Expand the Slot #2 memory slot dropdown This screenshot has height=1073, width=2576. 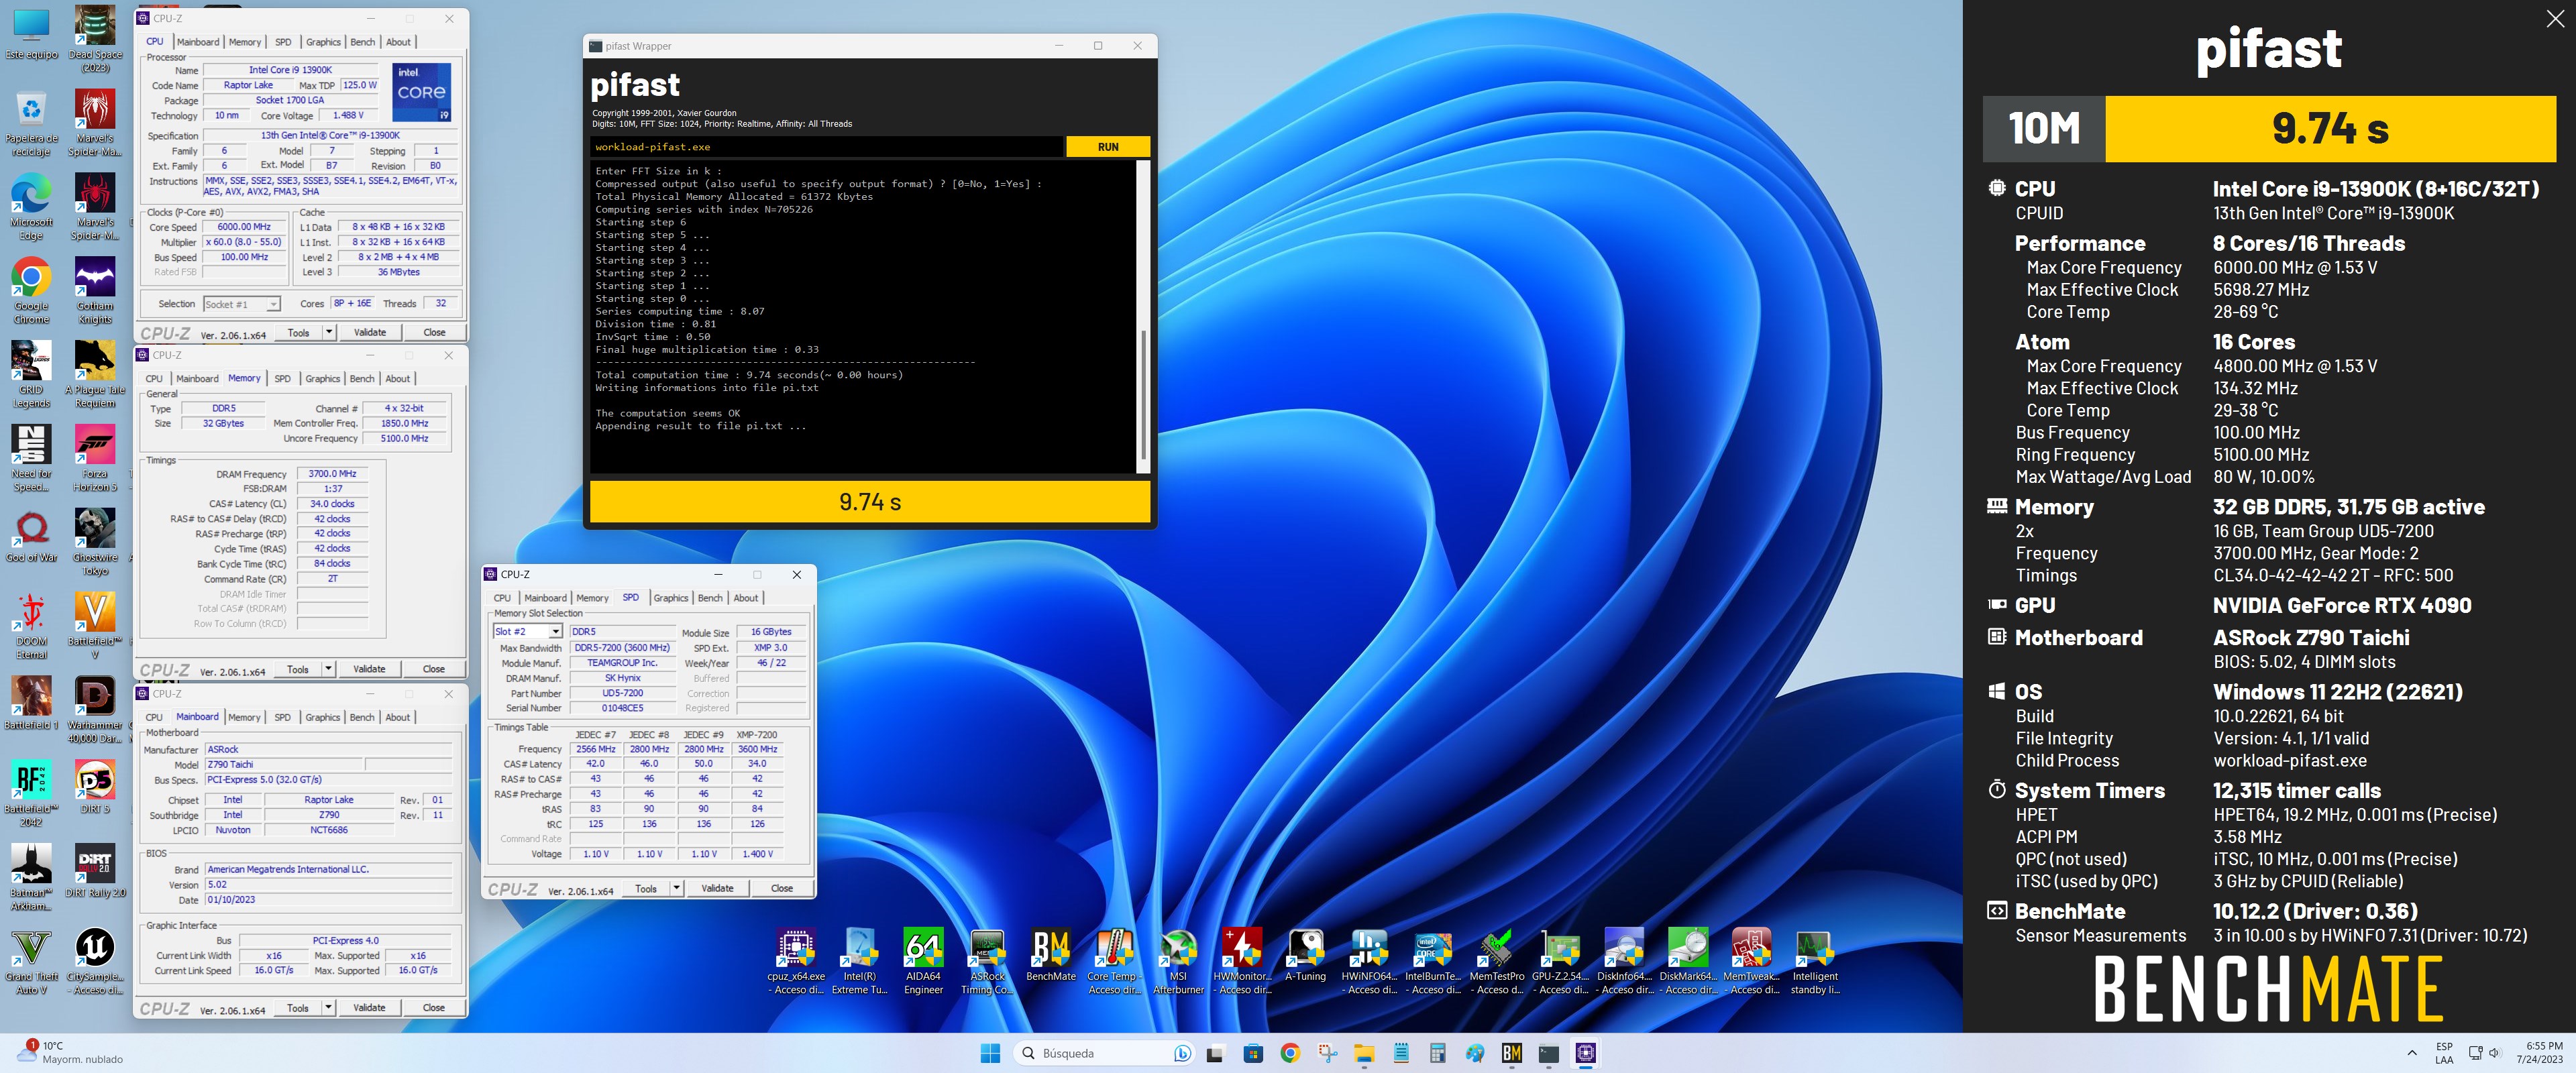click(556, 632)
